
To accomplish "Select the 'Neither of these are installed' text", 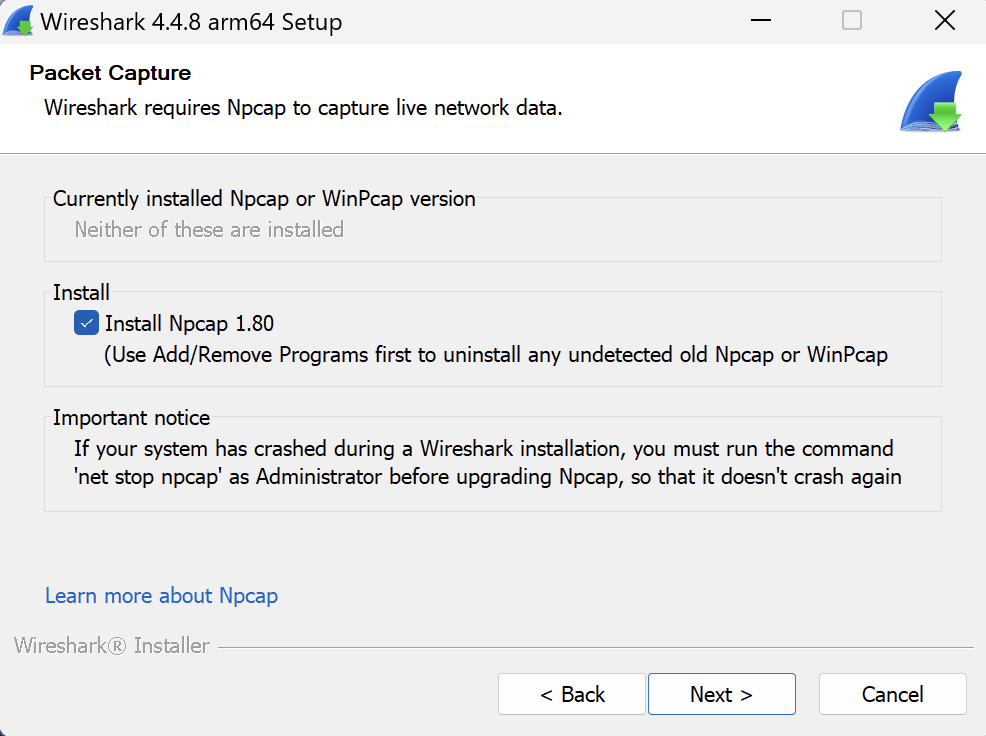I will [x=209, y=230].
